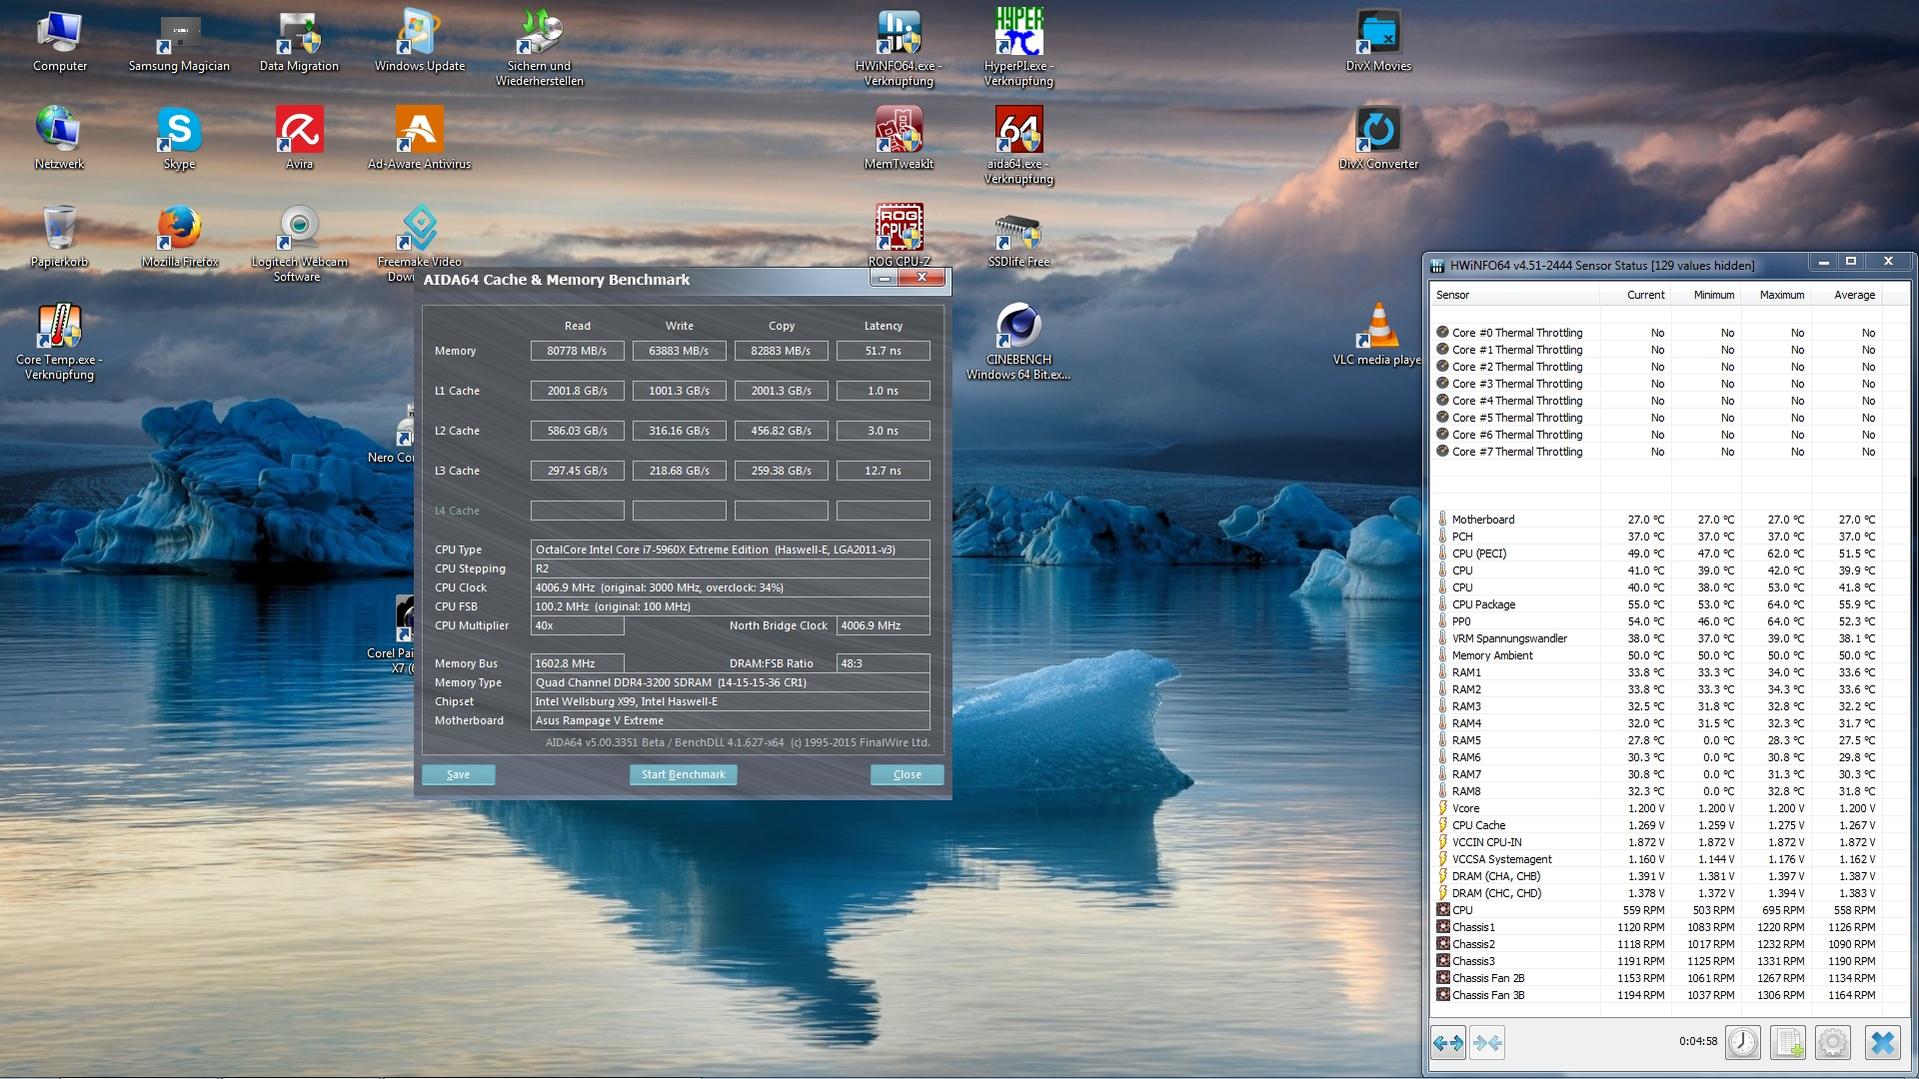Select the Motherboard temperature row

point(1656,520)
